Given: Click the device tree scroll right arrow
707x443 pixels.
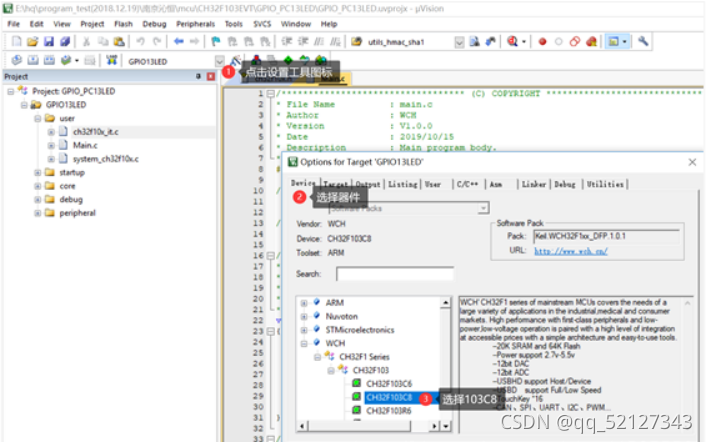Looking at the screenshot, I should [x=434, y=426].
